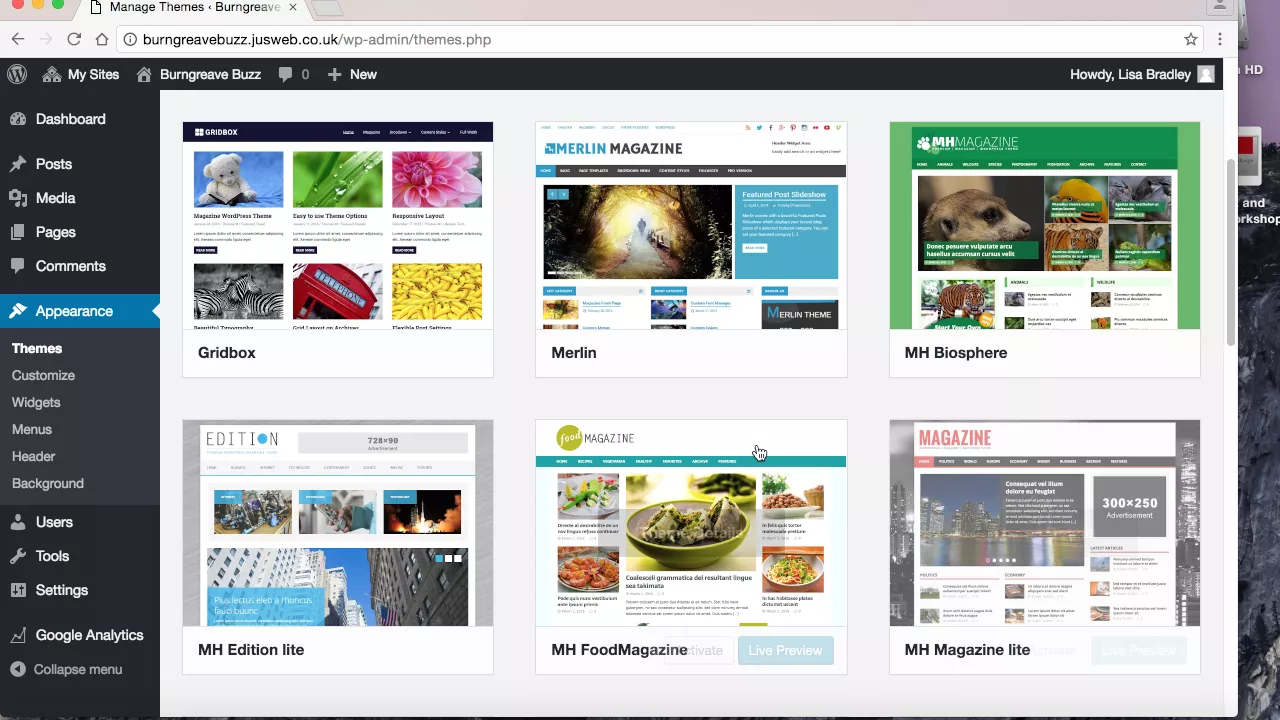Open Customize submenu link
The width and height of the screenshot is (1280, 720).
[43, 375]
